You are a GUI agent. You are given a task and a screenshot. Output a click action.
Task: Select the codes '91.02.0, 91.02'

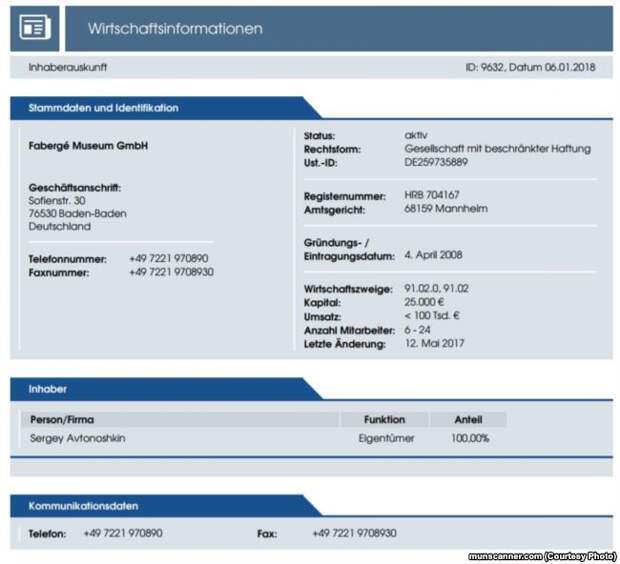pyautogui.click(x=437, y=288)
